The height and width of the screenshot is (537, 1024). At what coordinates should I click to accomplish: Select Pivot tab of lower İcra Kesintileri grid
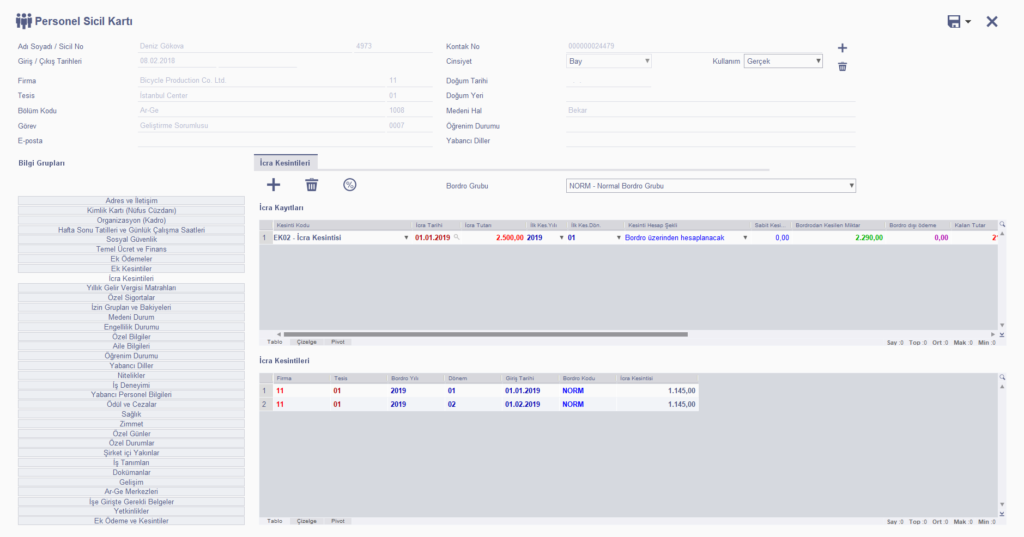(x=339, y=521)
